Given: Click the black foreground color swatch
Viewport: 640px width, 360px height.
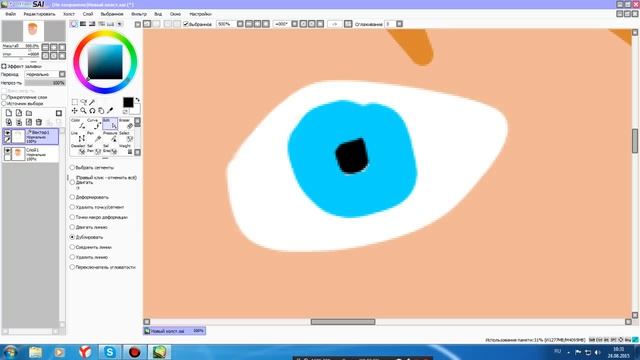Looking at the screenshot, I should 128,102.
